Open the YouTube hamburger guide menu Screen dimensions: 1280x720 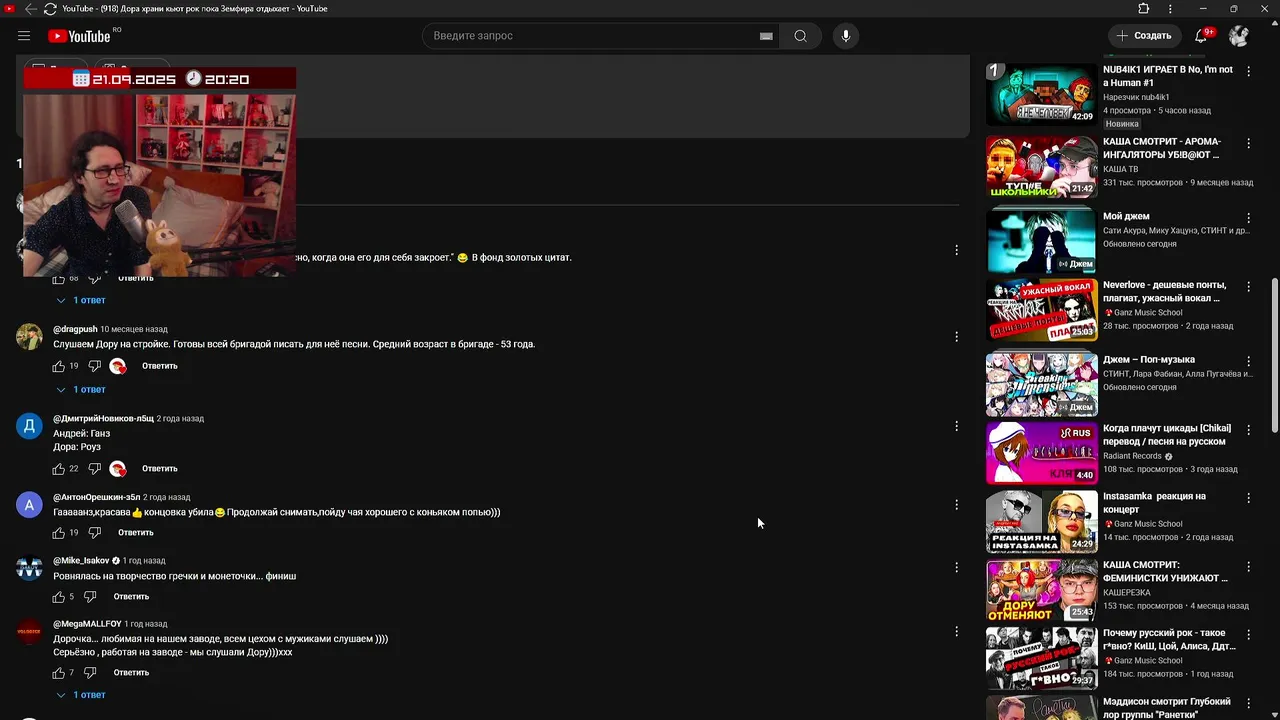pos(24,36)
